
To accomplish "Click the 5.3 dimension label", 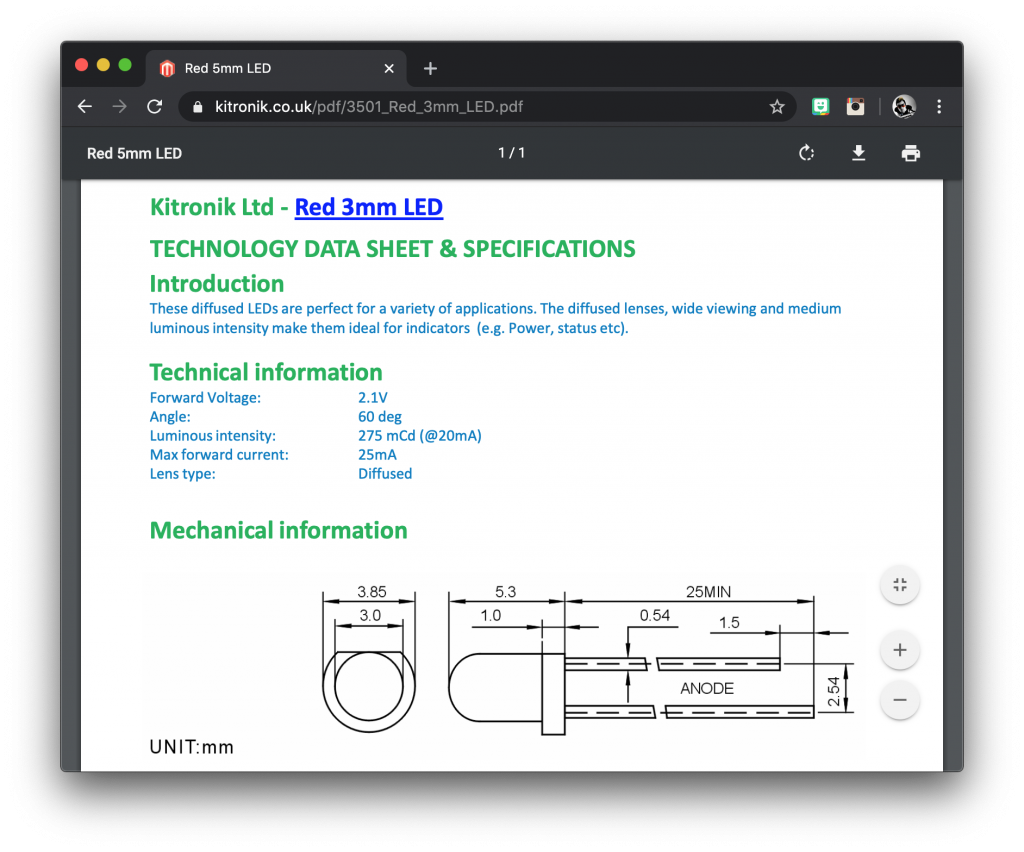I will click(x=505, y=592).
